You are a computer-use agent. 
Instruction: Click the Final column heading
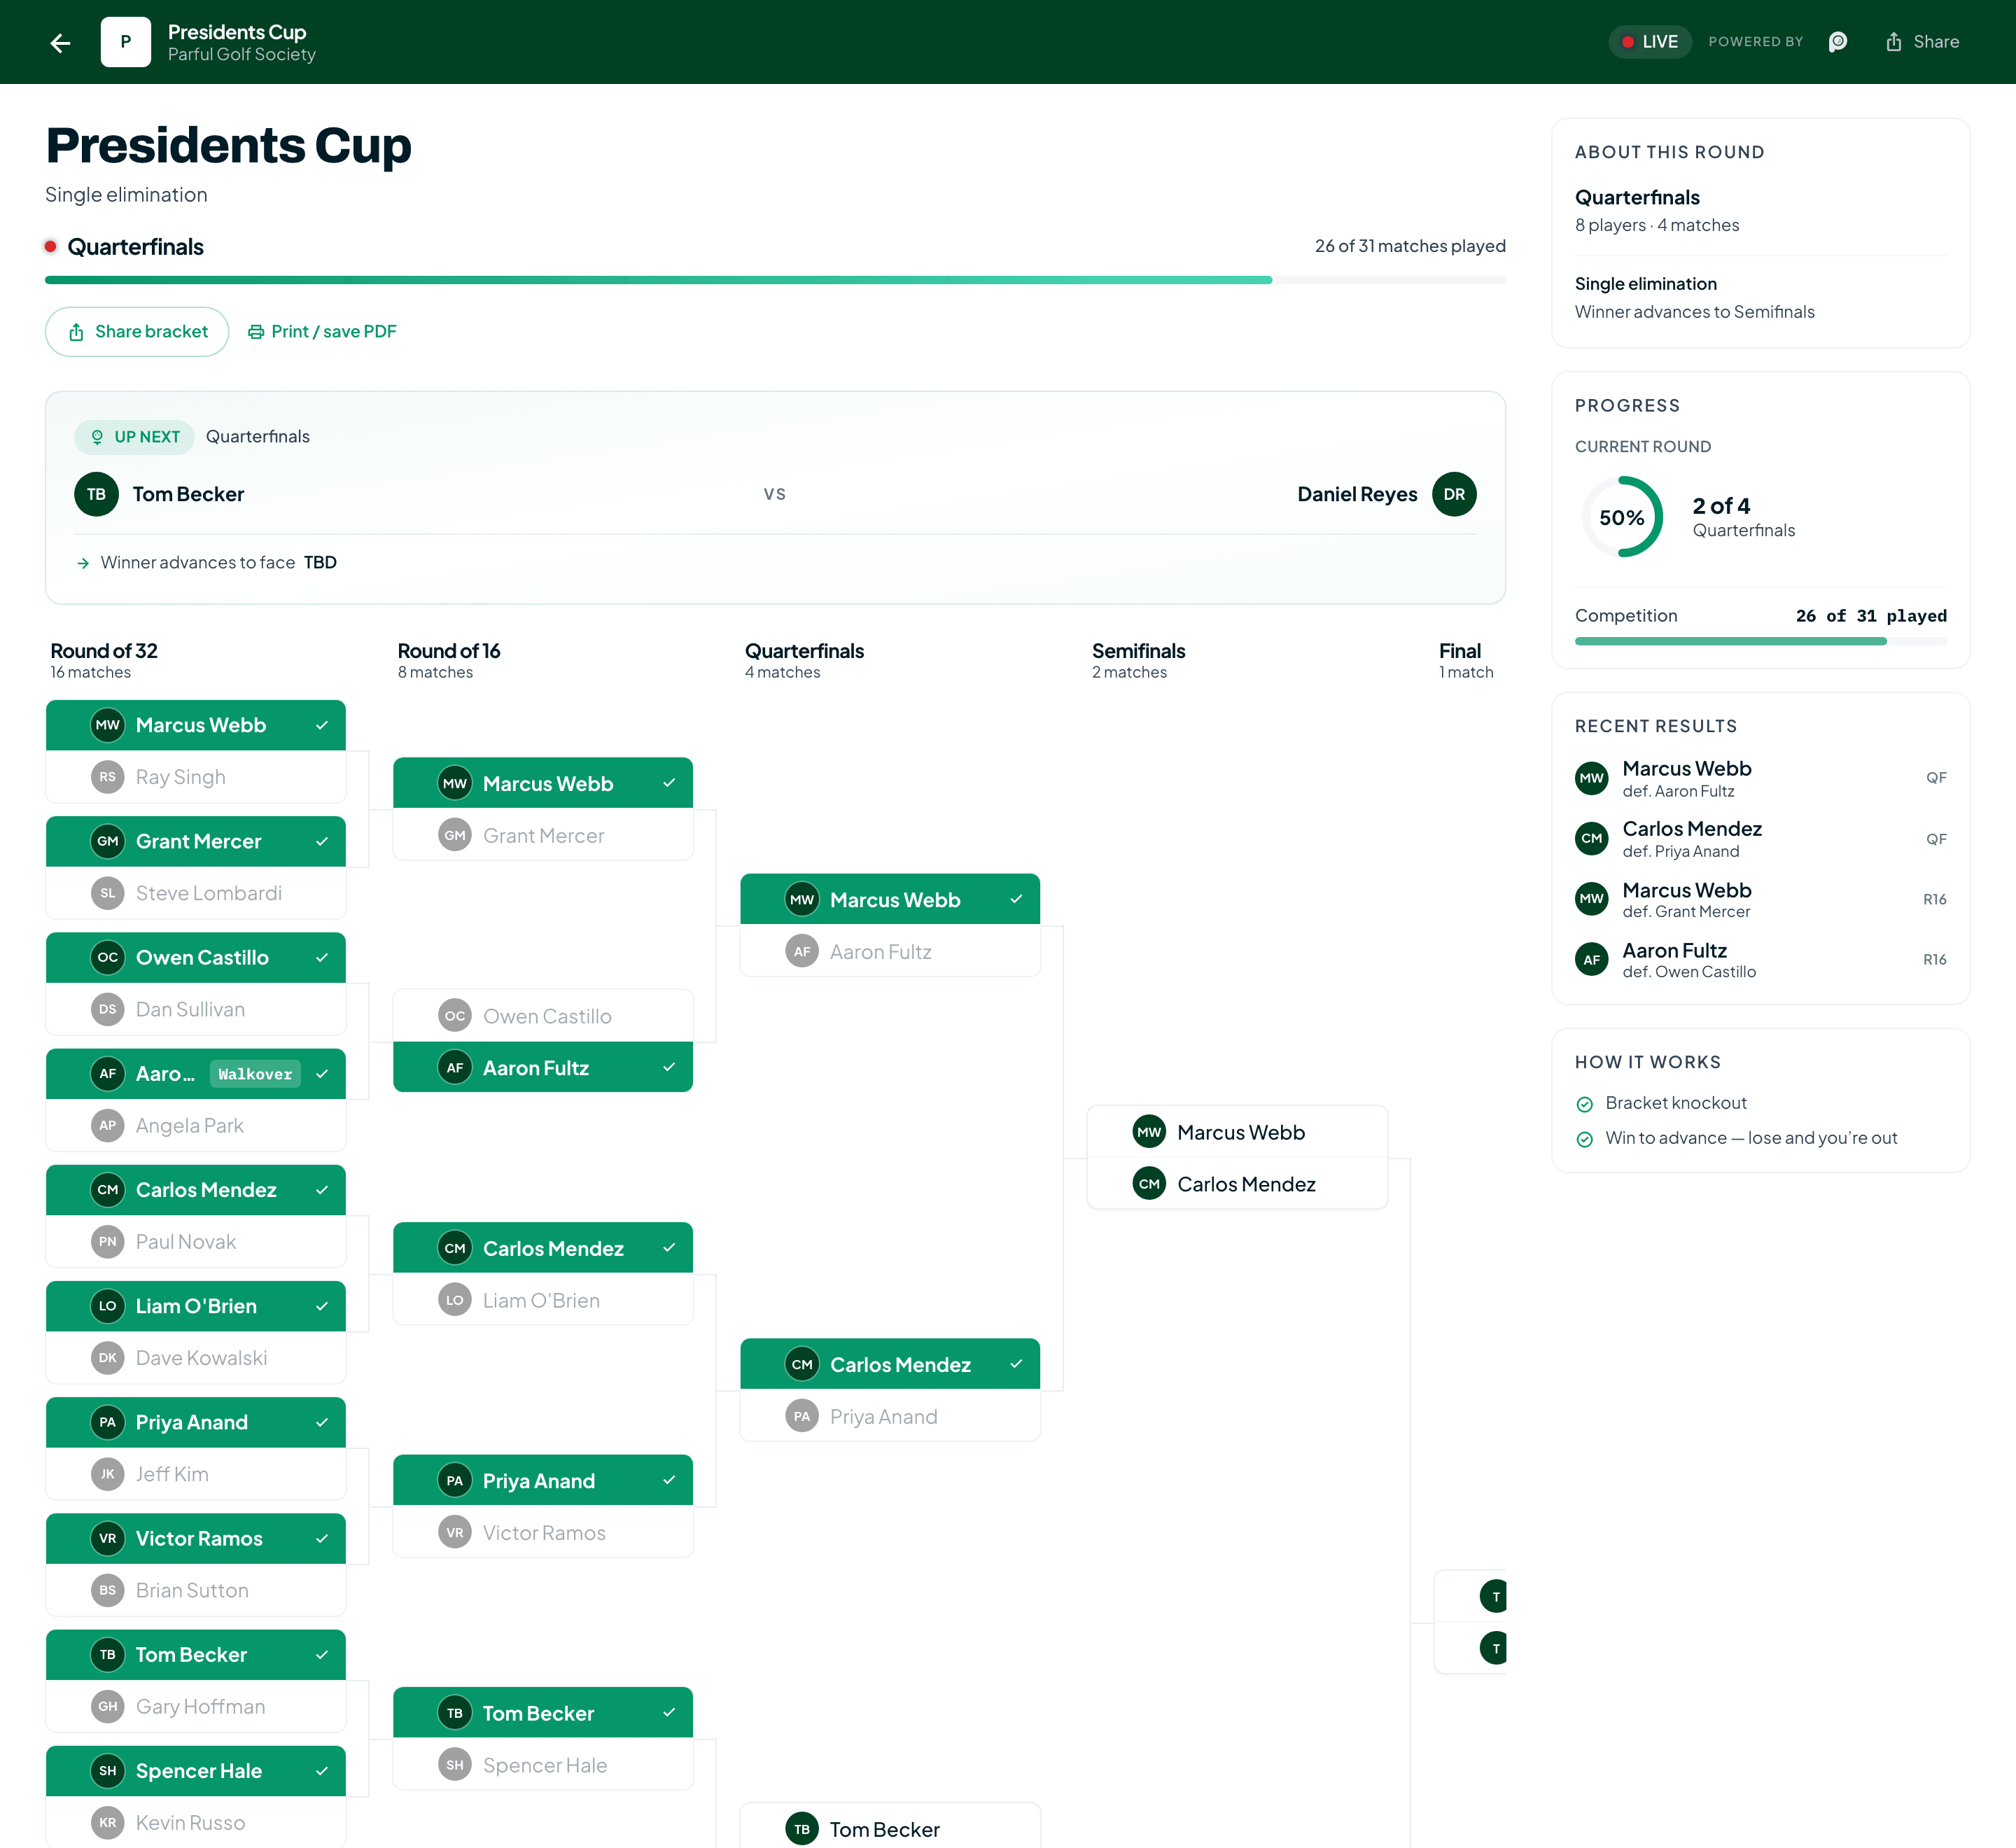pos(1460,651)
